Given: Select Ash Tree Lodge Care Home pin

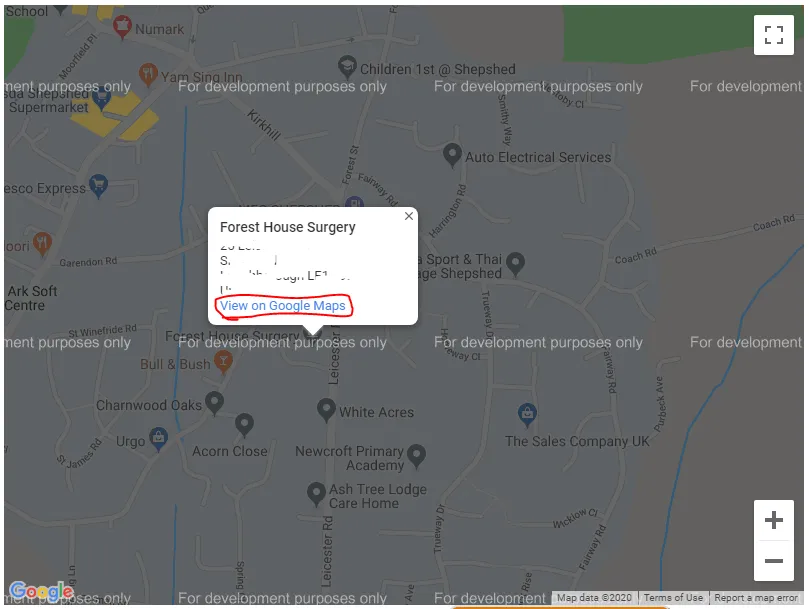Looking at the screenshot, I should click(x=316, y=494).
